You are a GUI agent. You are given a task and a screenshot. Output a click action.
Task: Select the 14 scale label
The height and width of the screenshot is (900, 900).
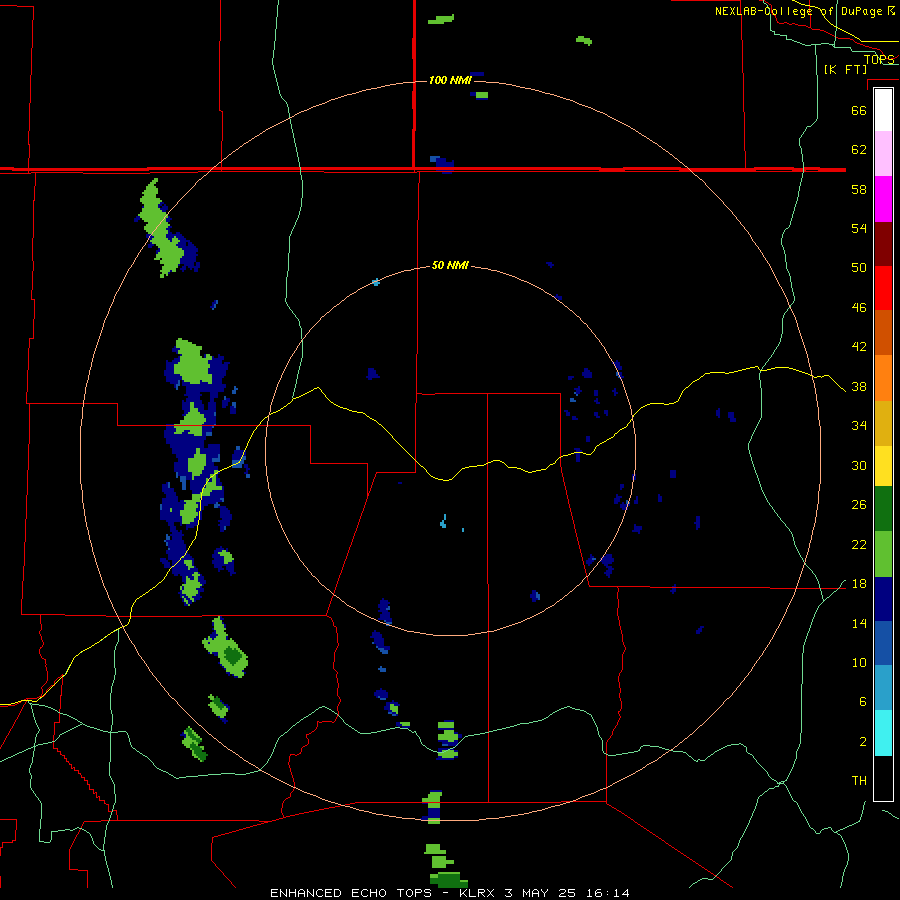tap(859, 623)
